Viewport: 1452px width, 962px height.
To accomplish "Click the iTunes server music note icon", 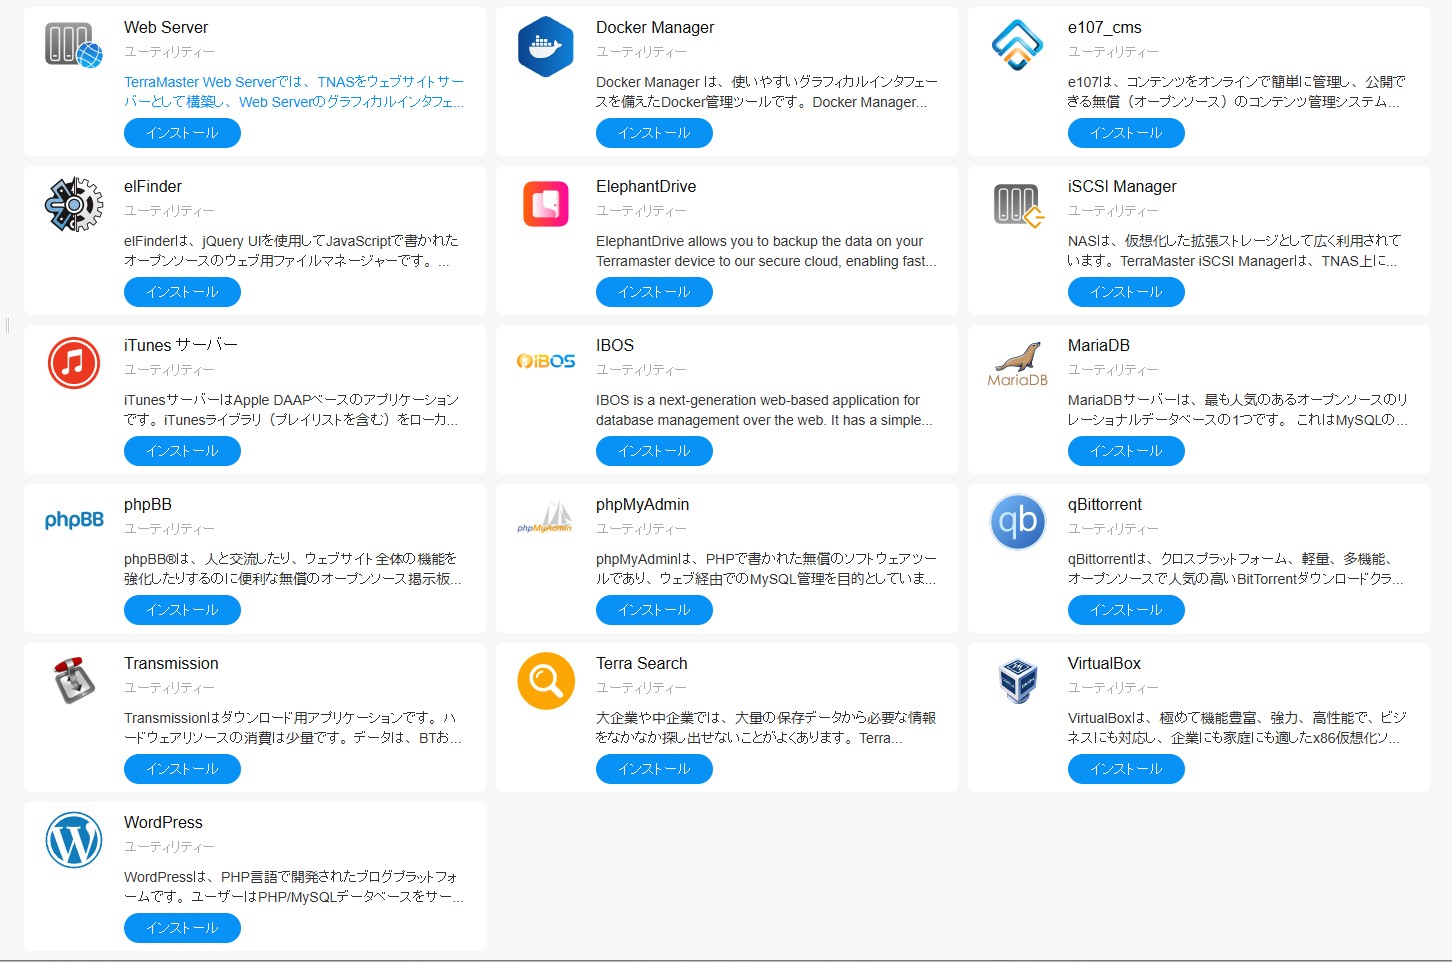I will coord(73,363).
